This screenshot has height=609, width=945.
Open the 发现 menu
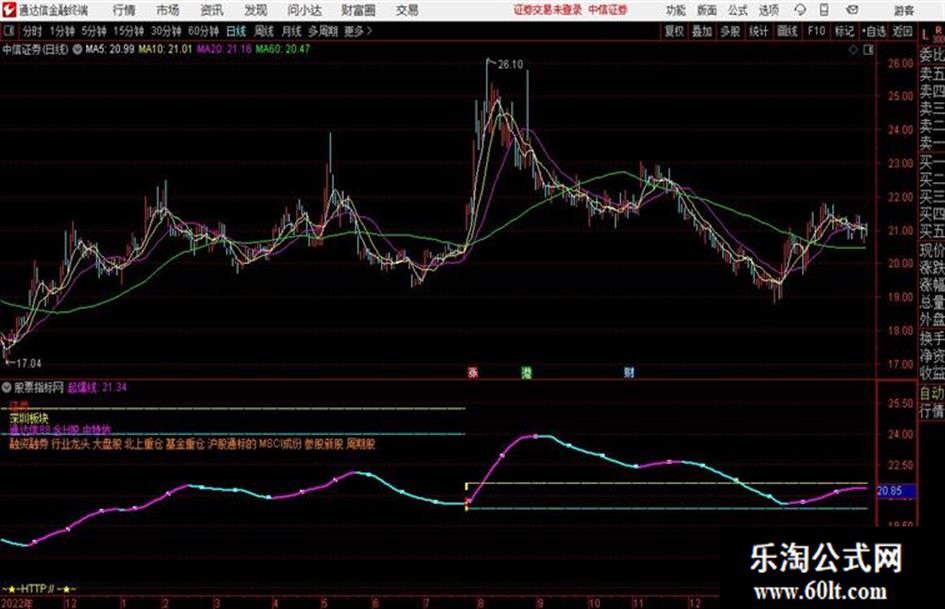click(x=256, y=10)
